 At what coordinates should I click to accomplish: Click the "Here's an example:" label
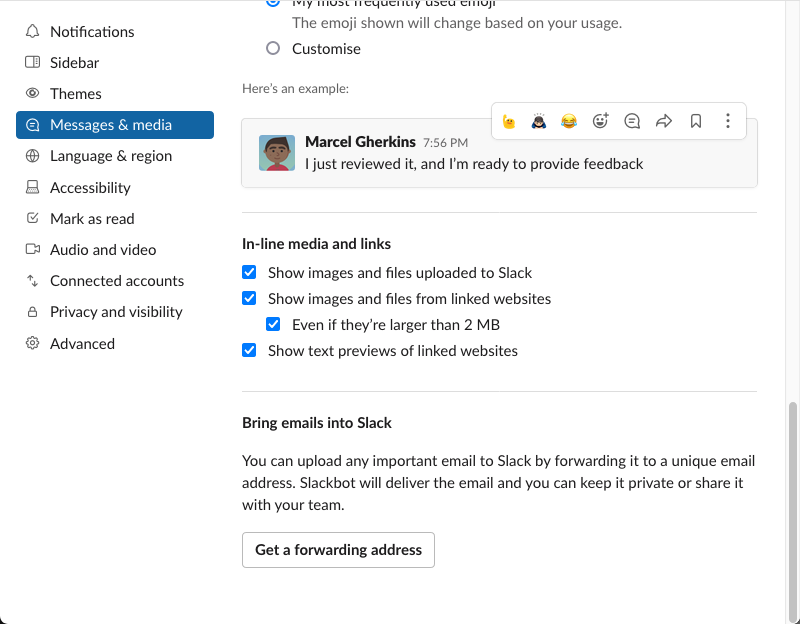tap(295, 89)
